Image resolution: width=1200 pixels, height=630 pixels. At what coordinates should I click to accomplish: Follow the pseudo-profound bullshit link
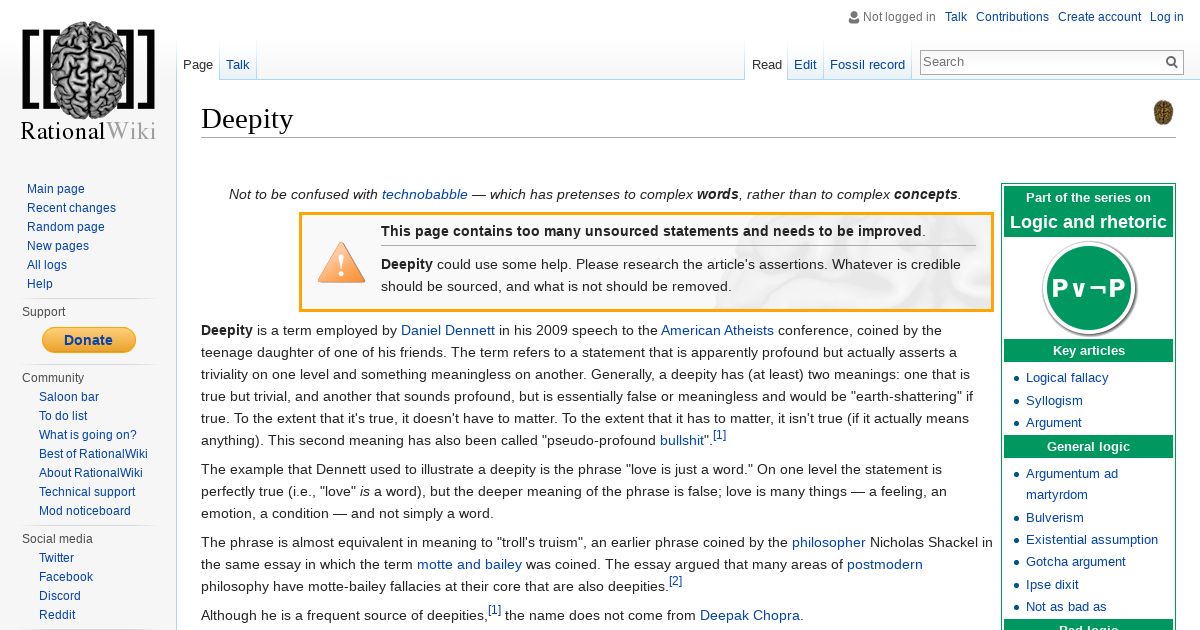[x=684, y=440]
